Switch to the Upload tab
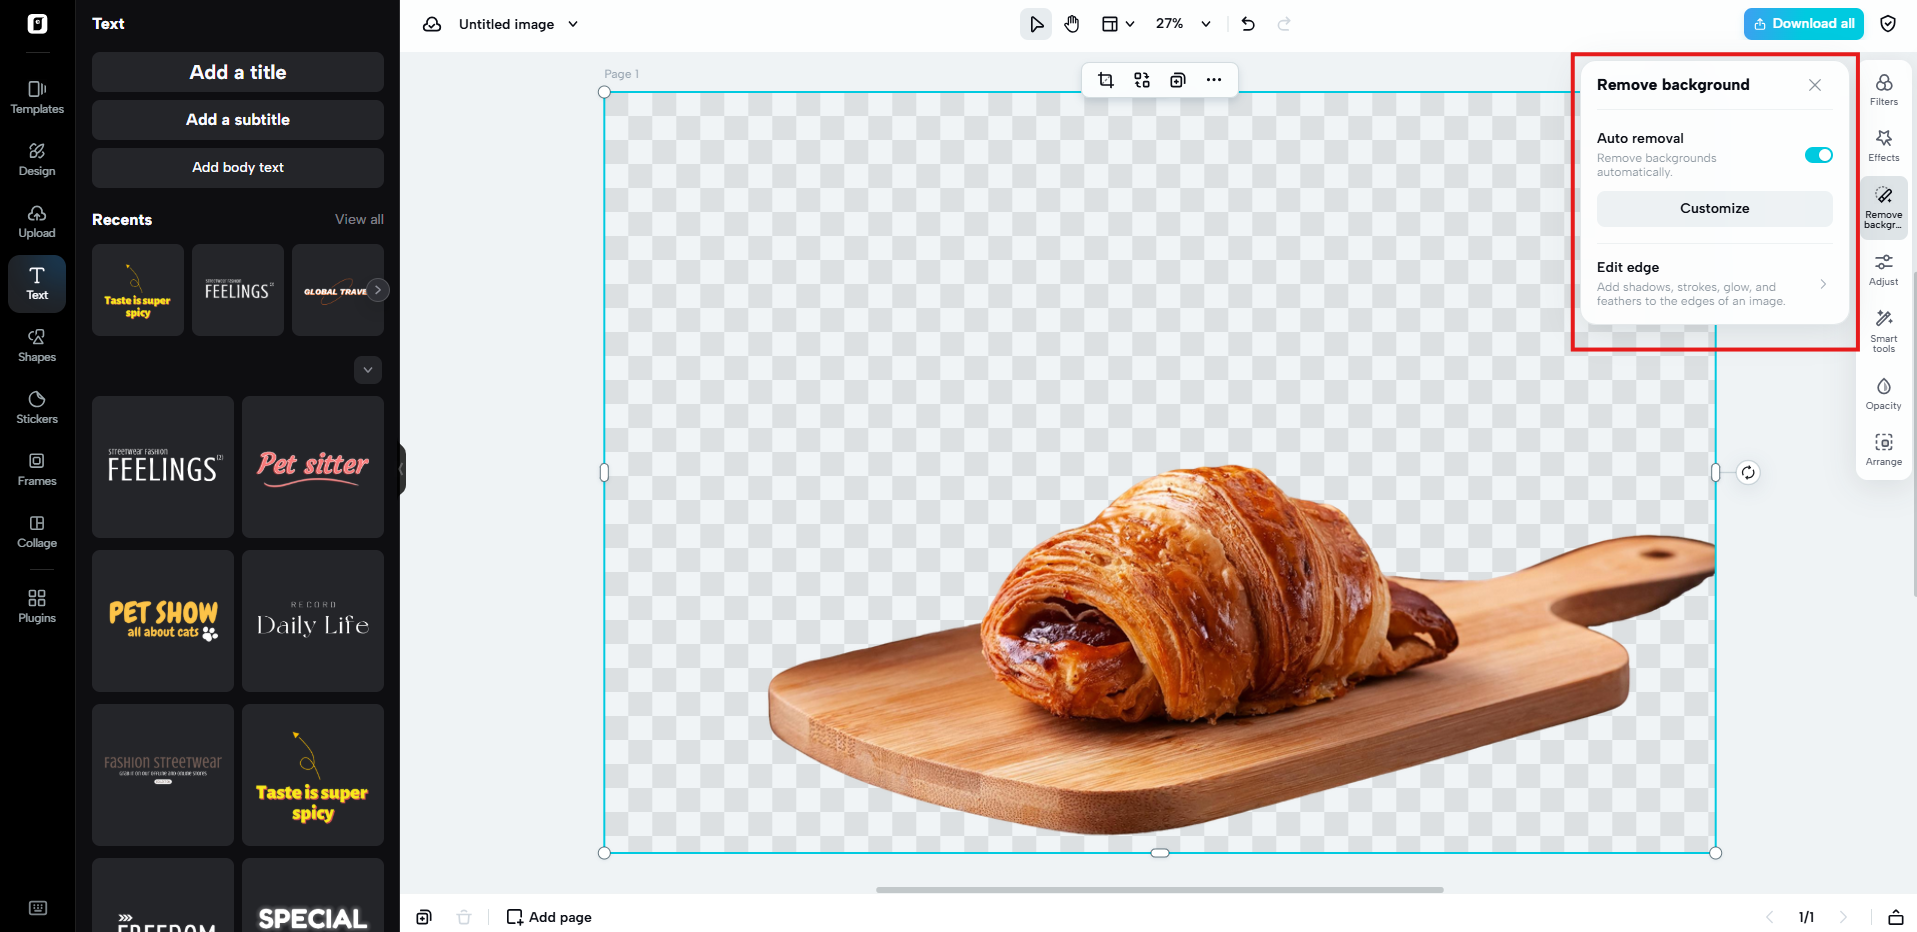This screenshot has width=1917, height=932. (37, 221)
